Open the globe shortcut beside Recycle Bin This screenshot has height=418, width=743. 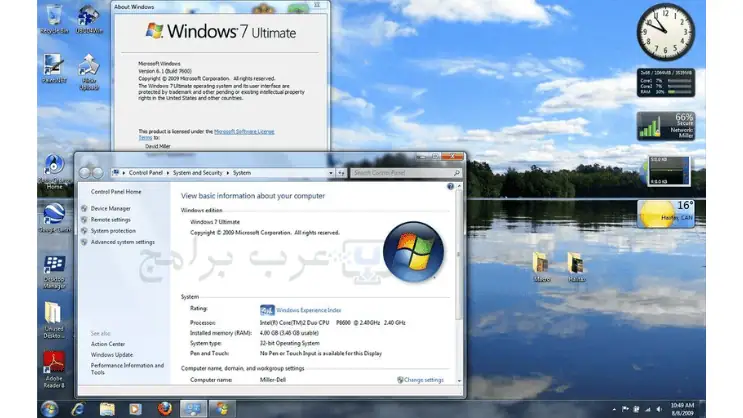[x=89, y=19]
